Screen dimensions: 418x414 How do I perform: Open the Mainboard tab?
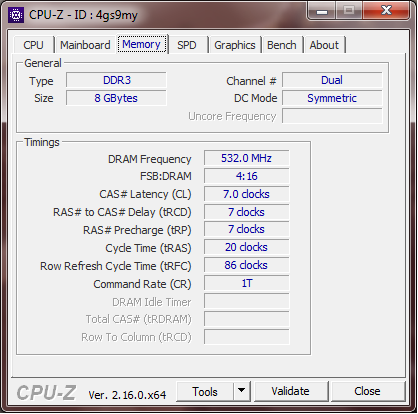[x=85, y=45]
